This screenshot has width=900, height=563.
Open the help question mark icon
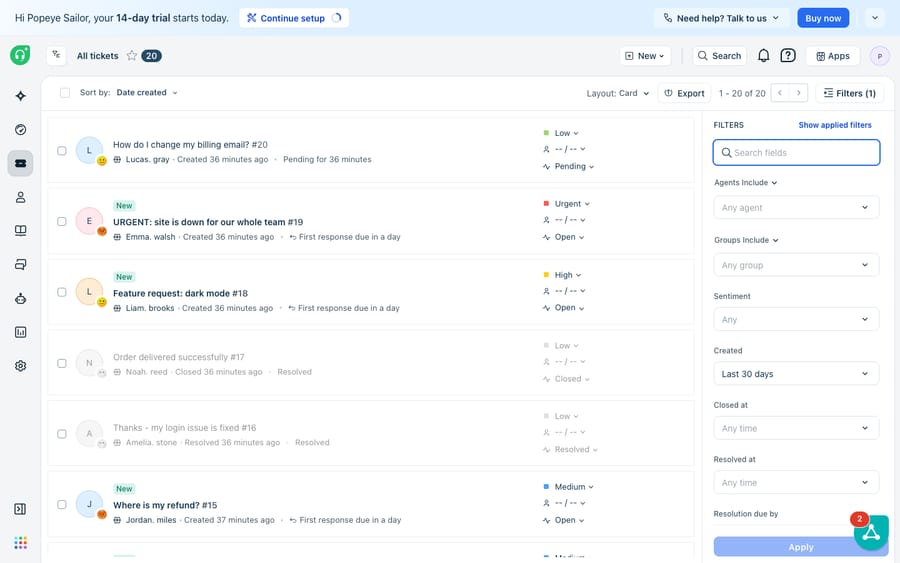788,56
